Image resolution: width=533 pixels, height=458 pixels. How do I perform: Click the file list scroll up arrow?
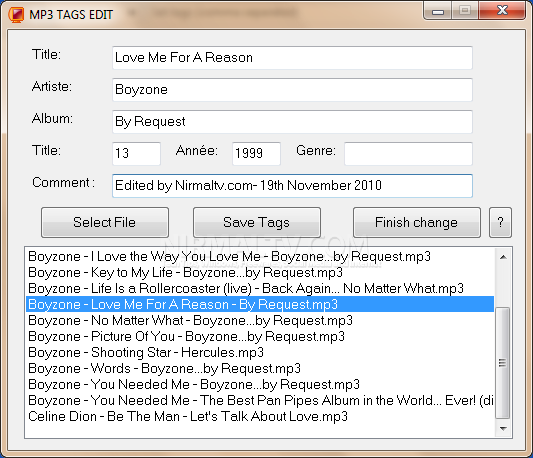pos(503,257)
